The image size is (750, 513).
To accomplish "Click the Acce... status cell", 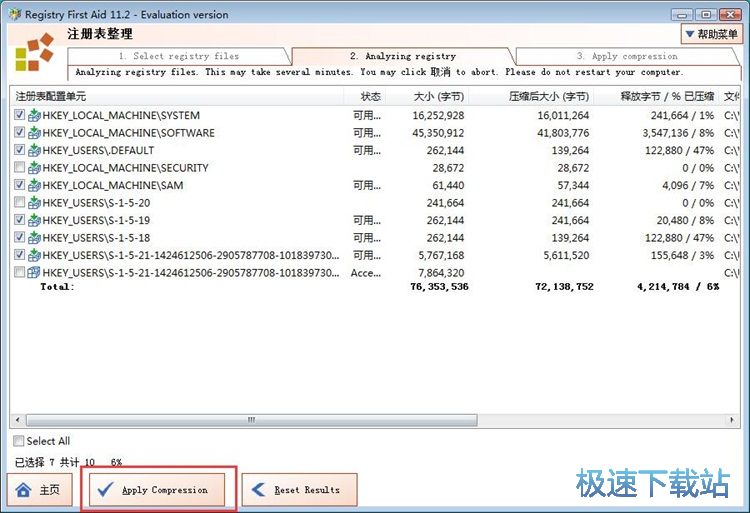I will (365, 273).
